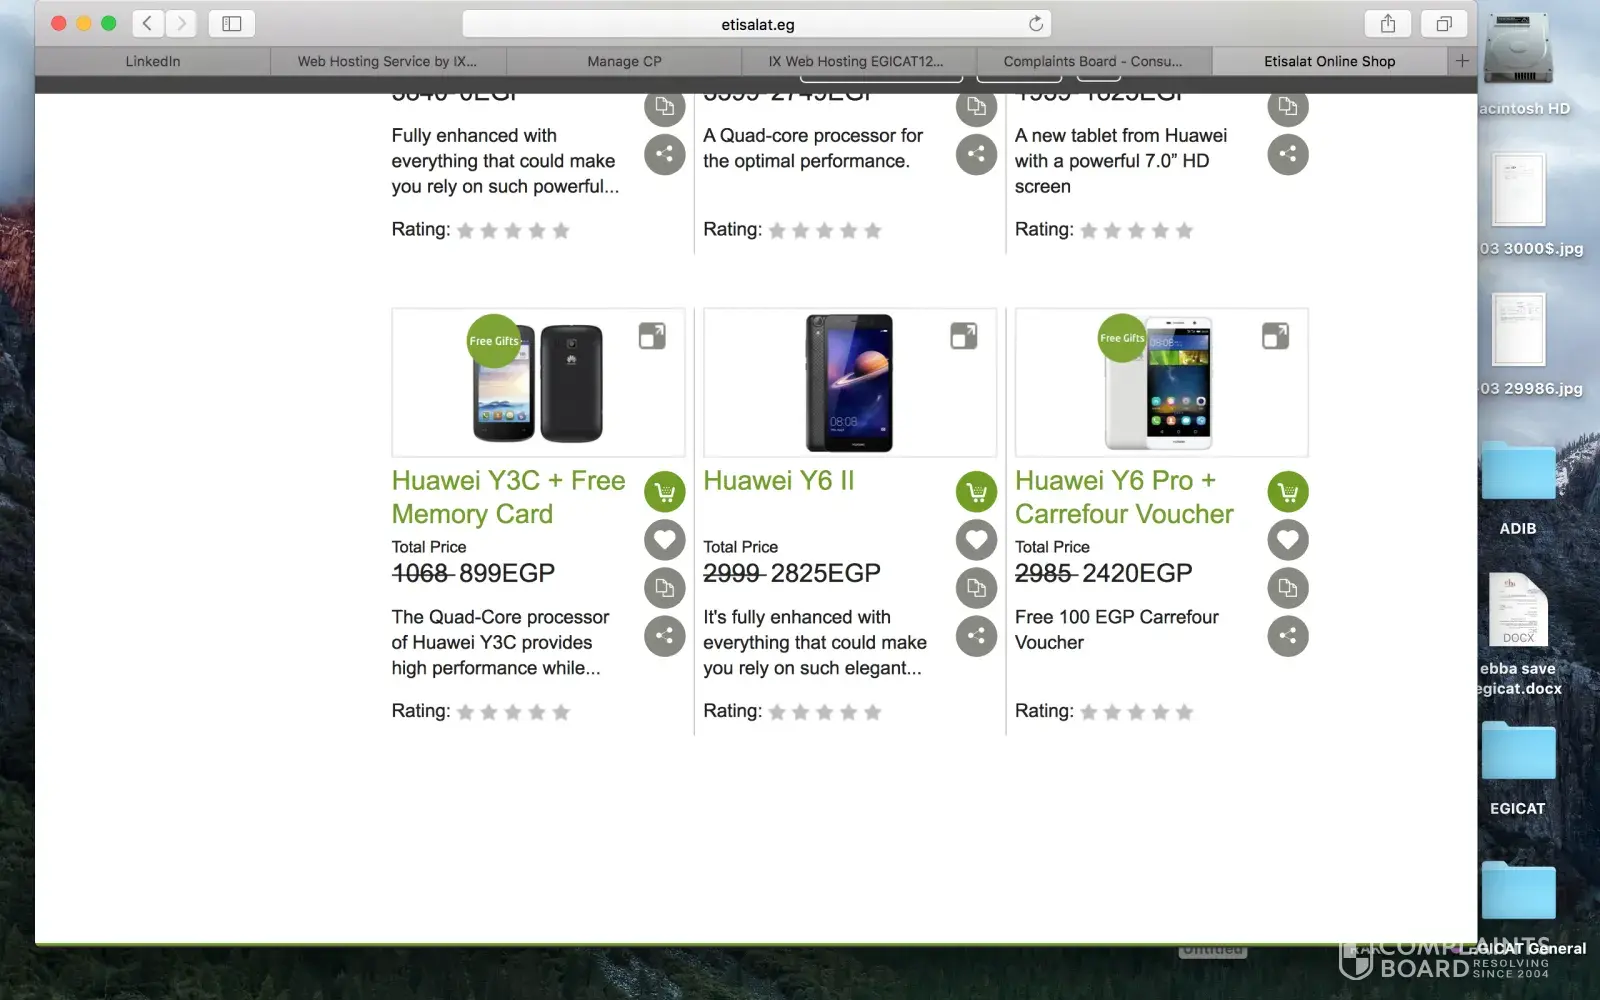The image size is (1600, 1000).
Task: Share the Quad-core processor product above
Action: tap(977, 154)
